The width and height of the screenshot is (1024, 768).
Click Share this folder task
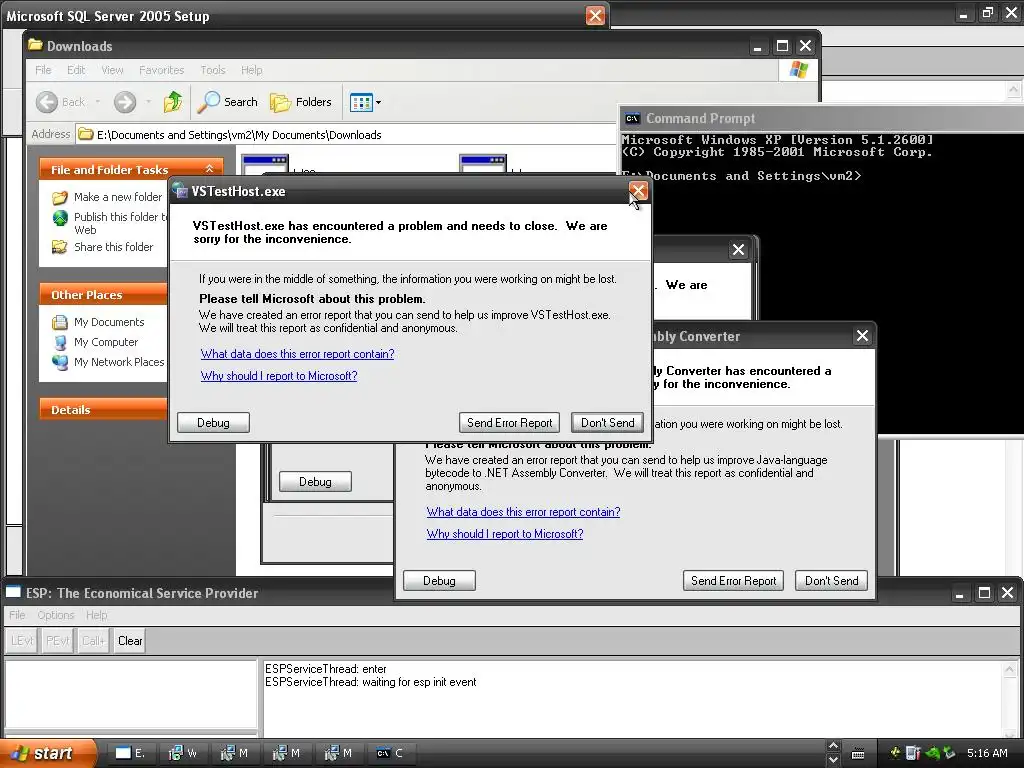click(103, 247)
